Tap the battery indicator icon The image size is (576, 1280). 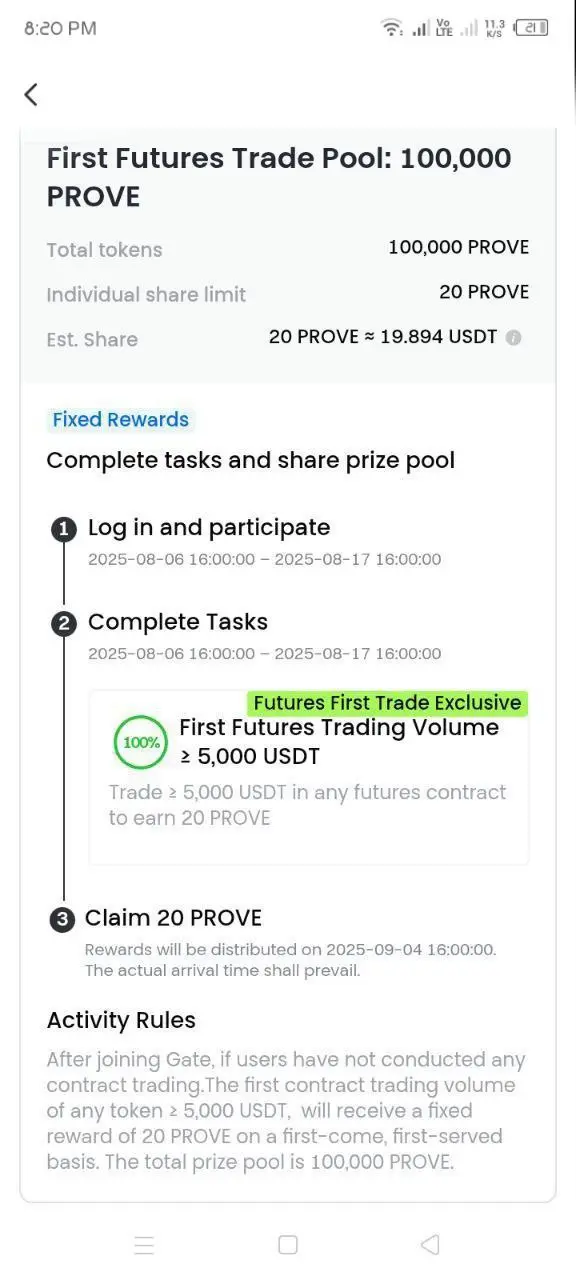click(531, 28)
